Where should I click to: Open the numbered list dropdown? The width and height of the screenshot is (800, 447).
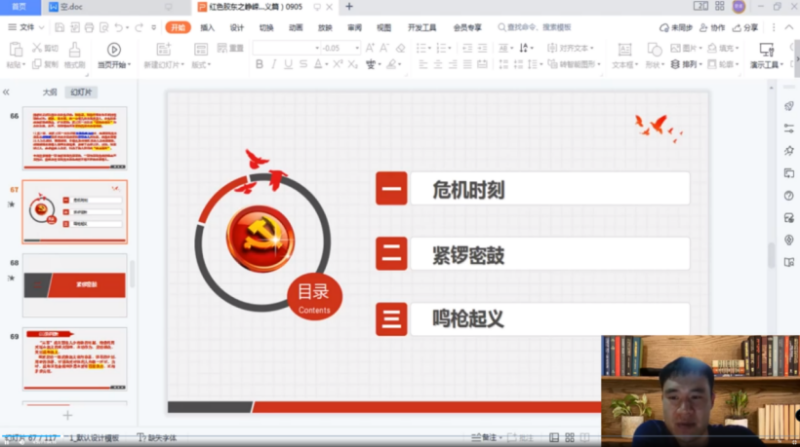[450, 48]
